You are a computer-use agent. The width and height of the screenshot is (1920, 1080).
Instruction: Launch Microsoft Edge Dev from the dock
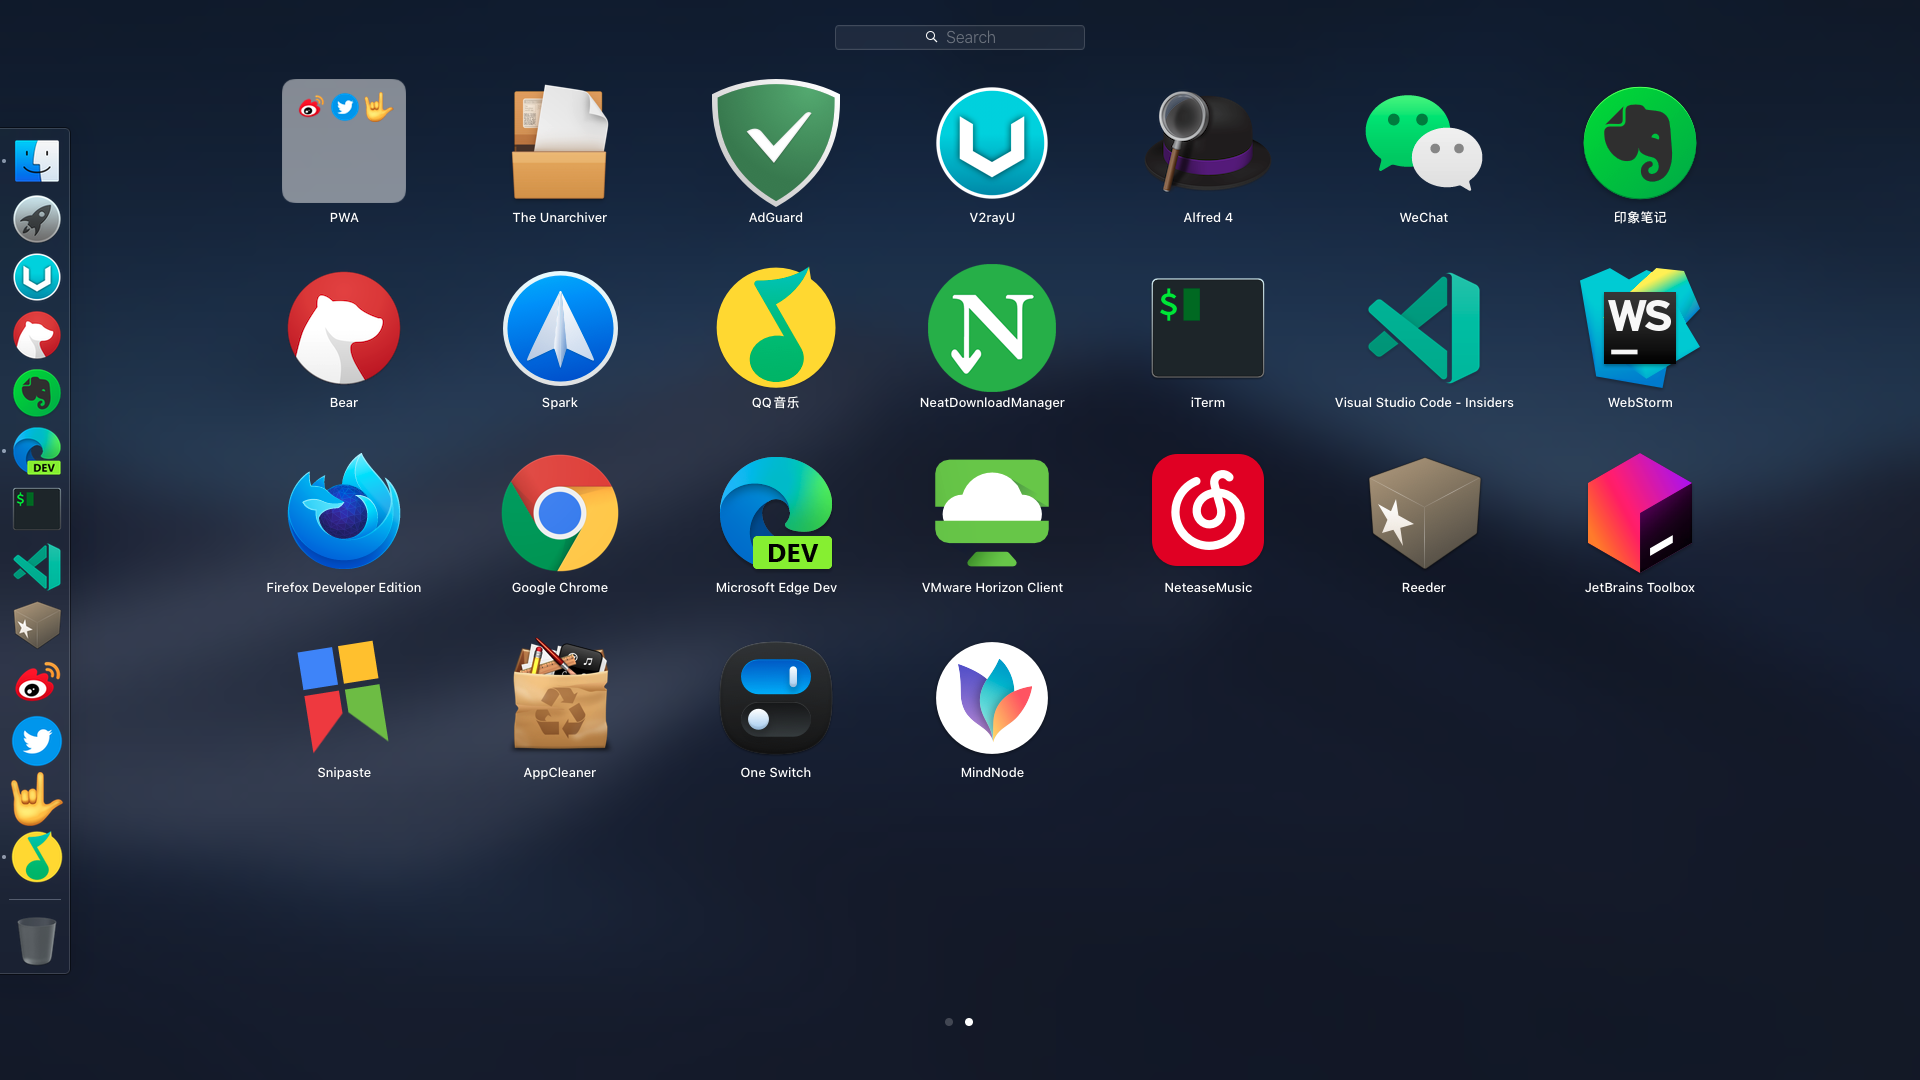point(36,451)
